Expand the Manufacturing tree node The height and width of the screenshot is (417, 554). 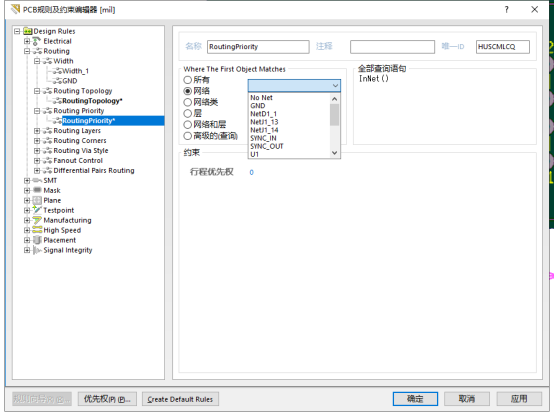tap(27, 220)
